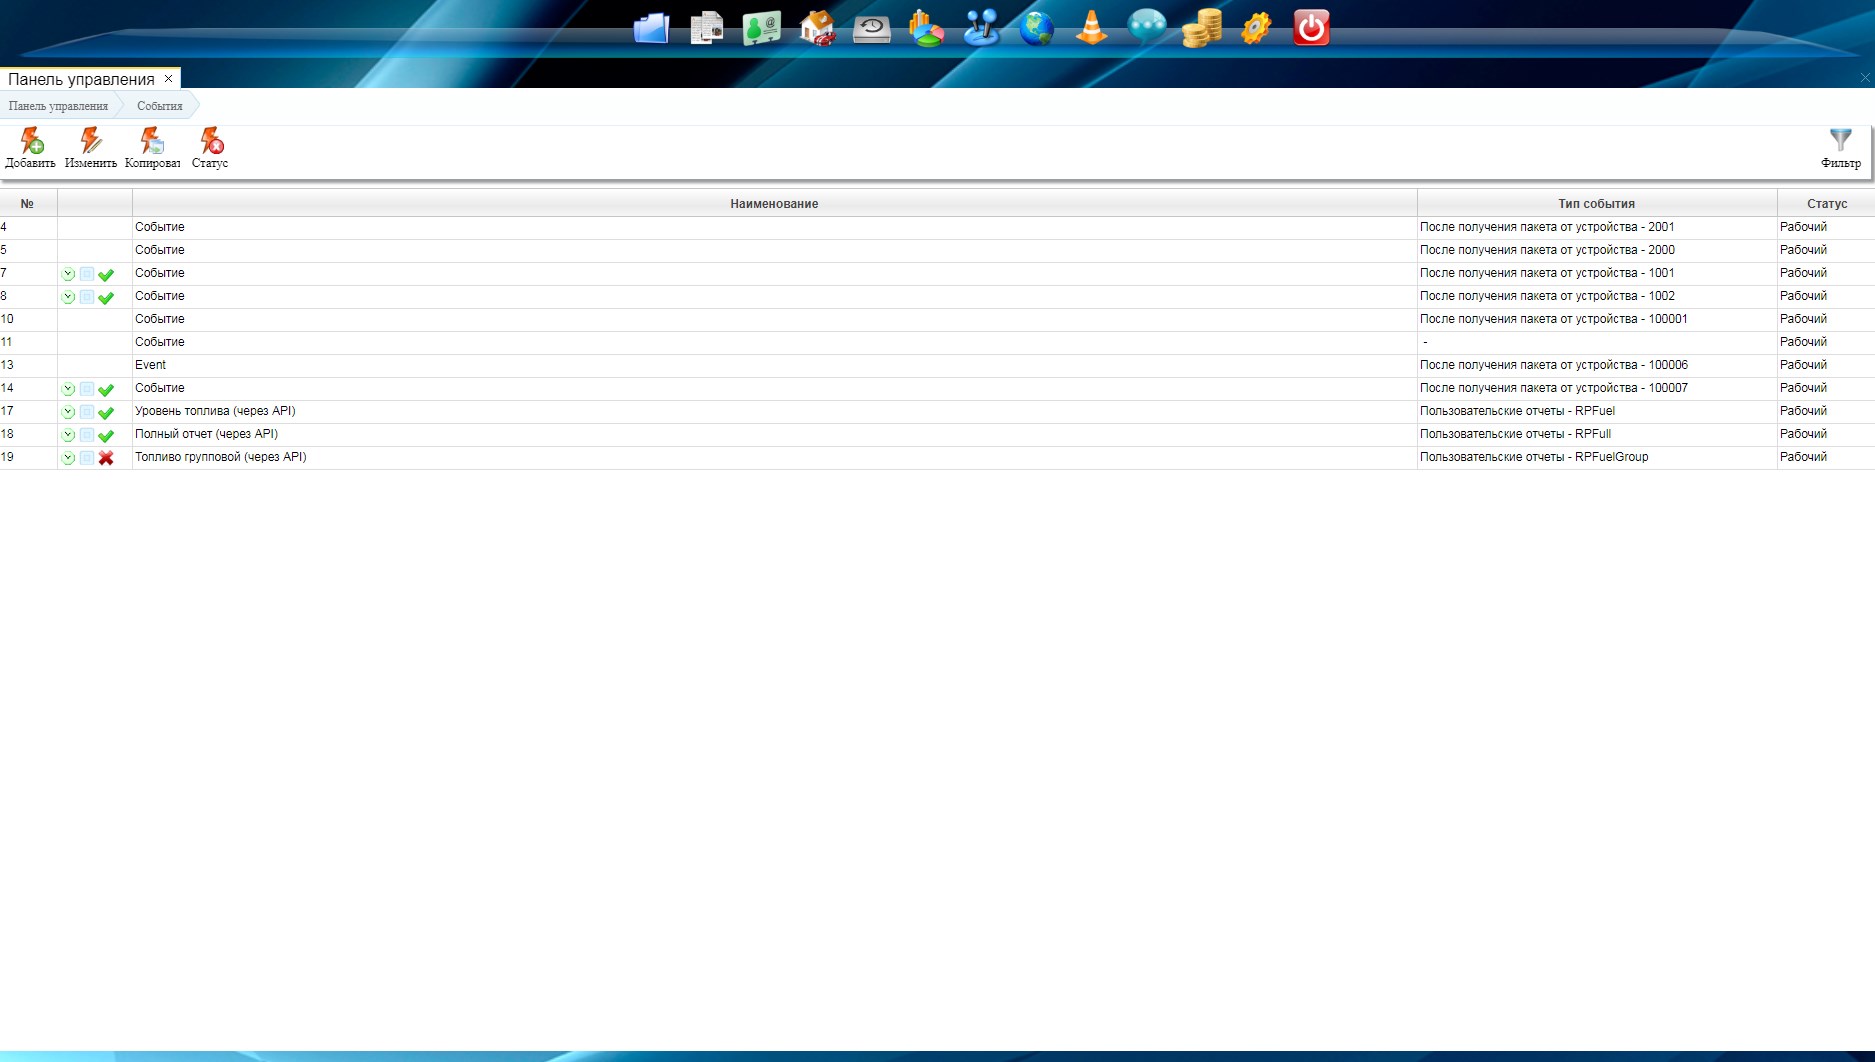Image resolution: width=1875 pixels, height=1062 pixels.
Task: Expand the green arrow dropdown on row 18
Action: (x=68, y=435)
